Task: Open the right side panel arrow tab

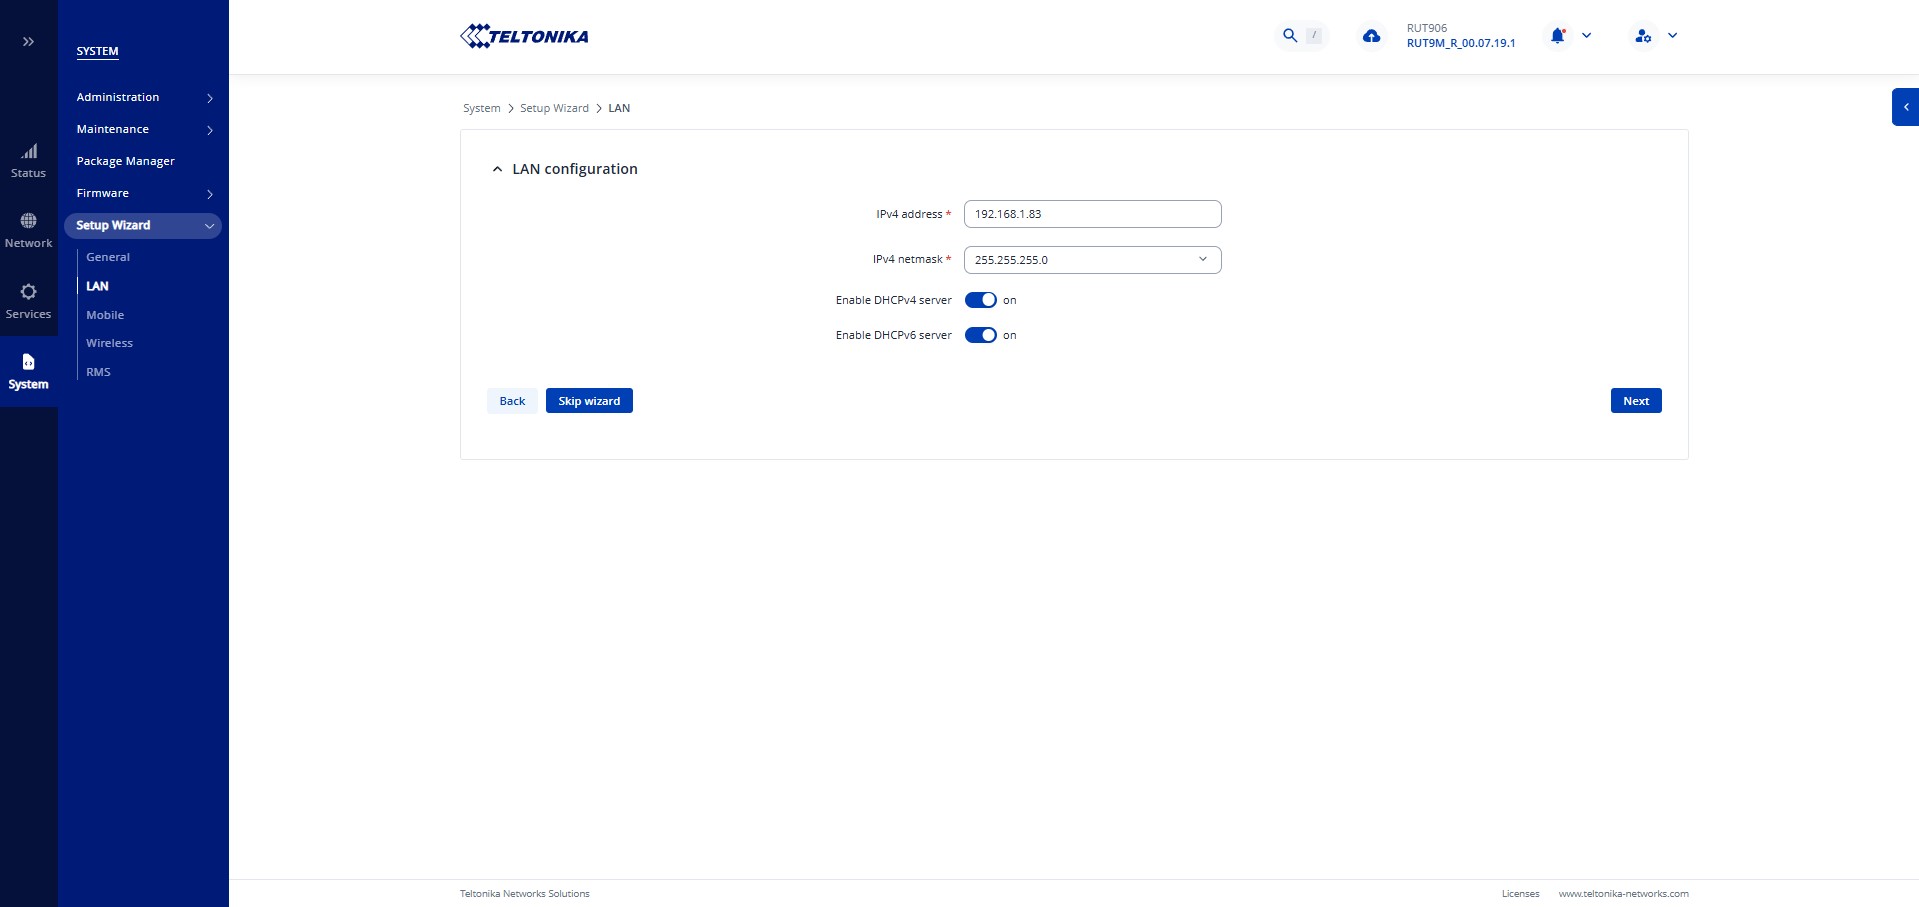Action: (x=1905, y=107)
